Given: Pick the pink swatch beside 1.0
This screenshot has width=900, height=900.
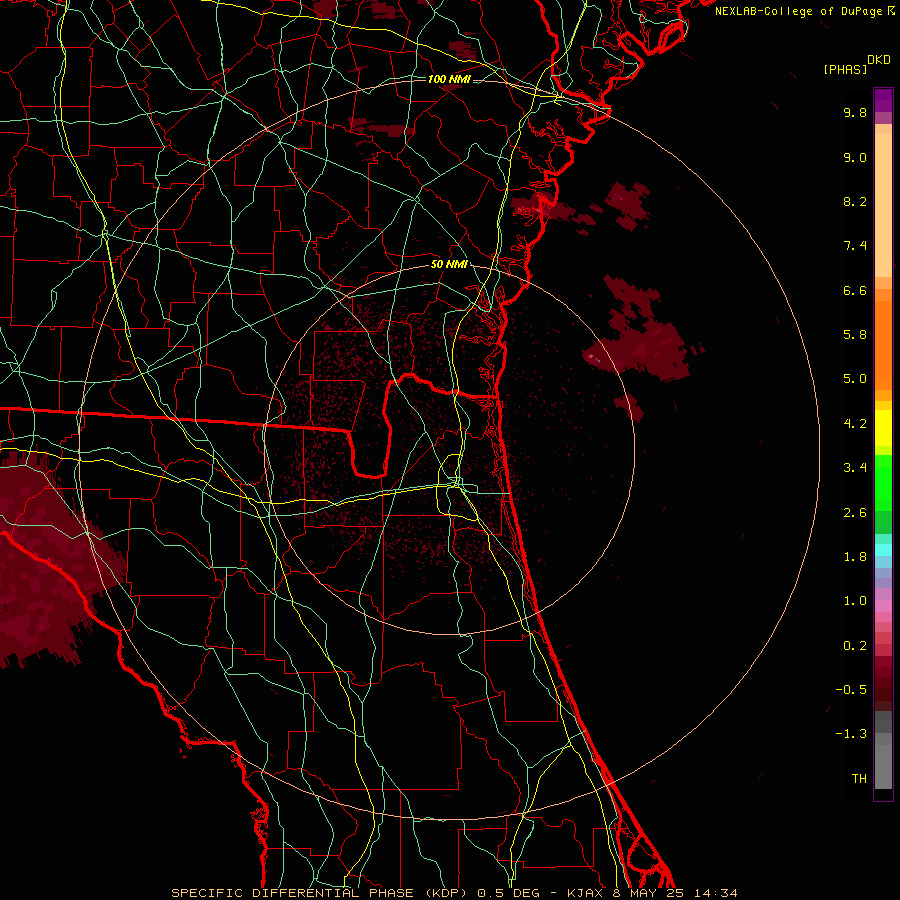Looking at the screenshot, I should point(883,606).
